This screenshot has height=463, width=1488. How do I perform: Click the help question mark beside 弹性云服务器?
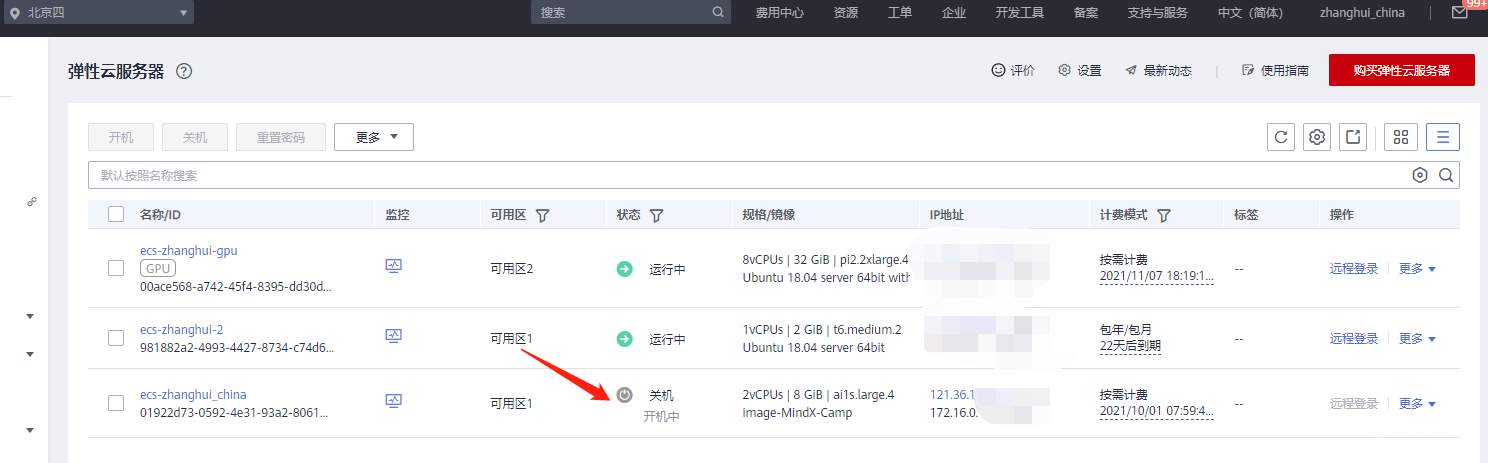pos(183,71)
